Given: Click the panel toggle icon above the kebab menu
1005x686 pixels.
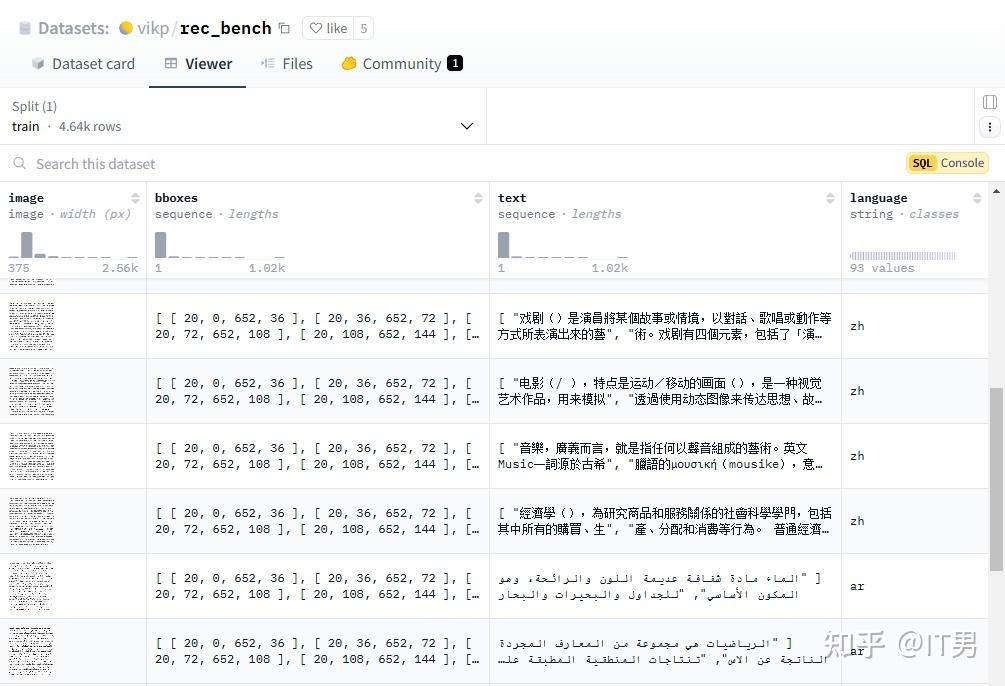Looking at the screenshot, I should pyautogui.click(x=989, y=101).
